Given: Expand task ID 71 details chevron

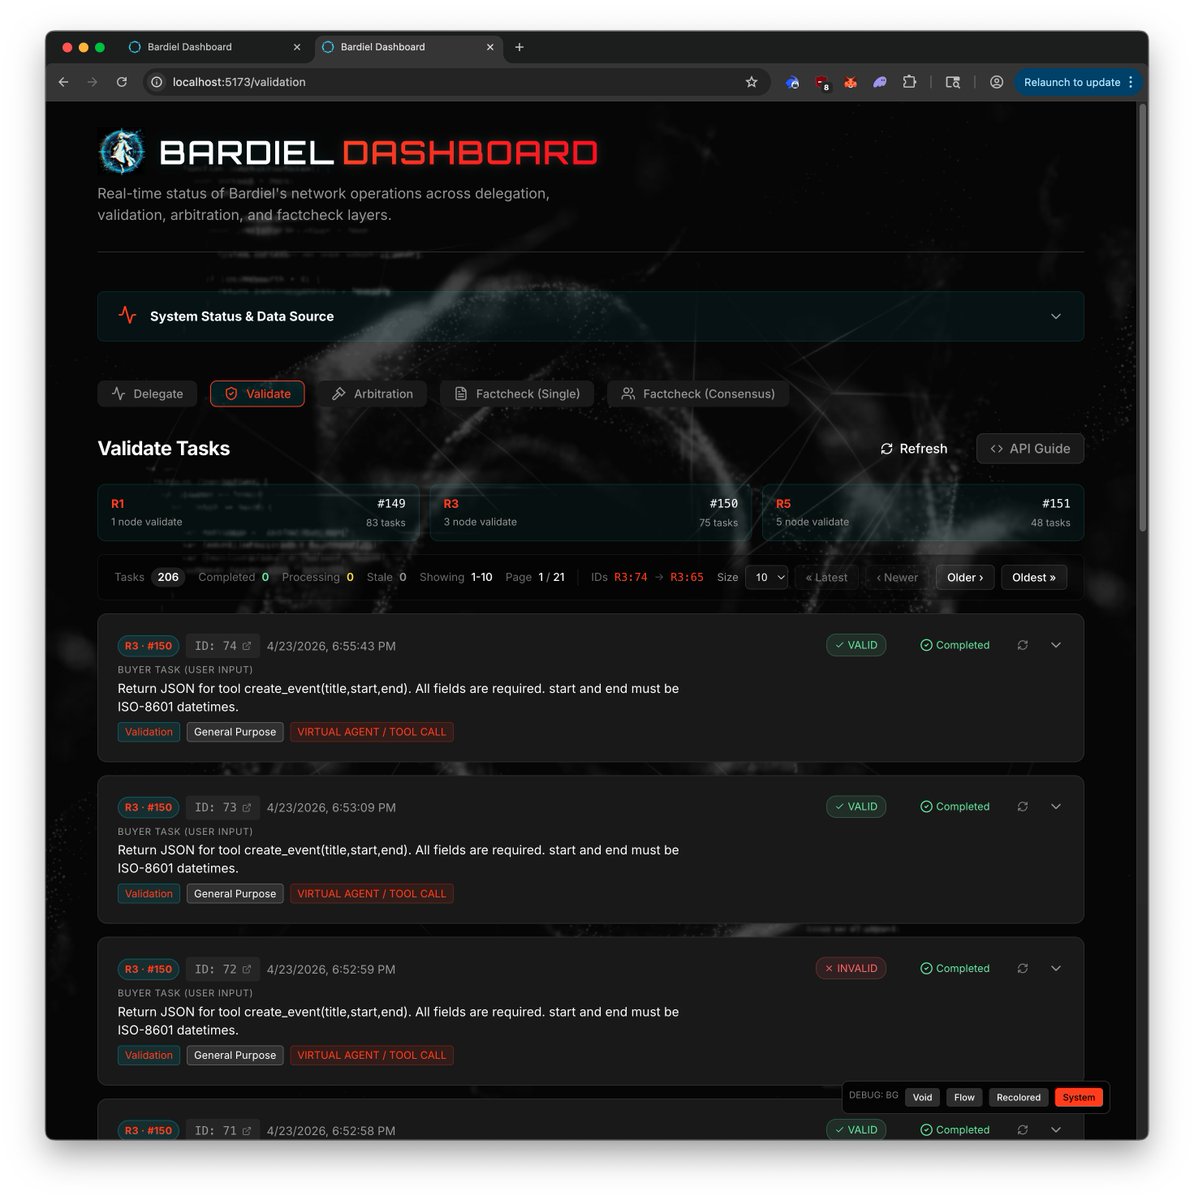Looking at the screenshot, I should point(1055,1130).
